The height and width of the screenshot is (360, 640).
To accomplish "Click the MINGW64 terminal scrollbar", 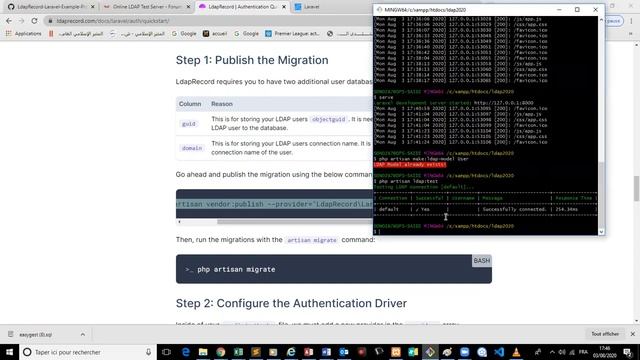I will [x=601, y=196].
